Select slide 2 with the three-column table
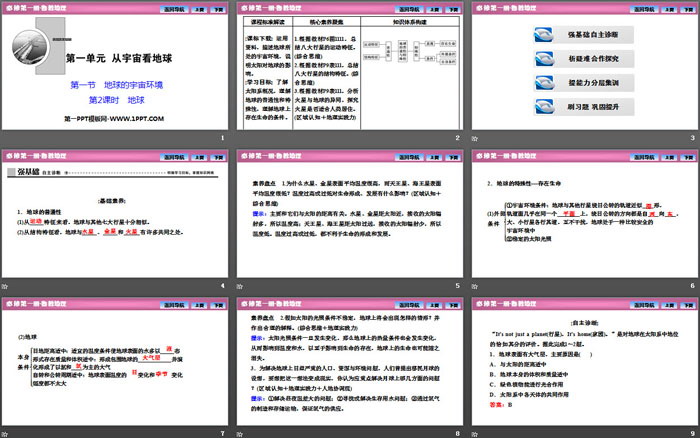 tap(350, 66)
